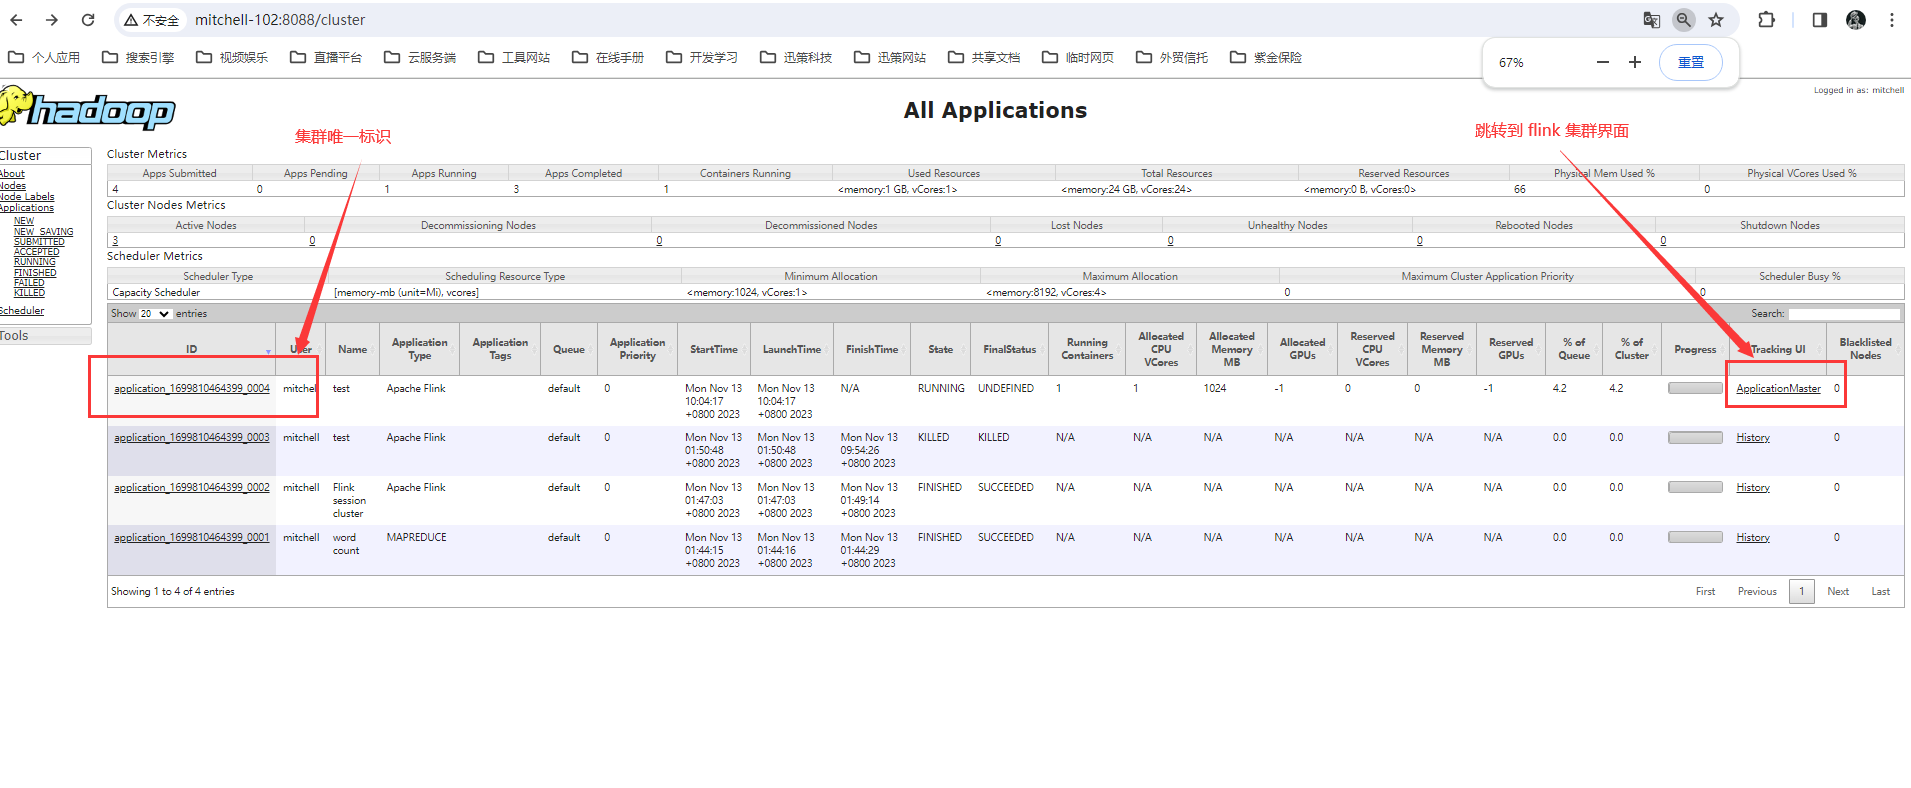Image resolution: width=1911 pixels, height=788 pixels.
Task: Open the Show entries count dropdown
Action: [155, 314]
